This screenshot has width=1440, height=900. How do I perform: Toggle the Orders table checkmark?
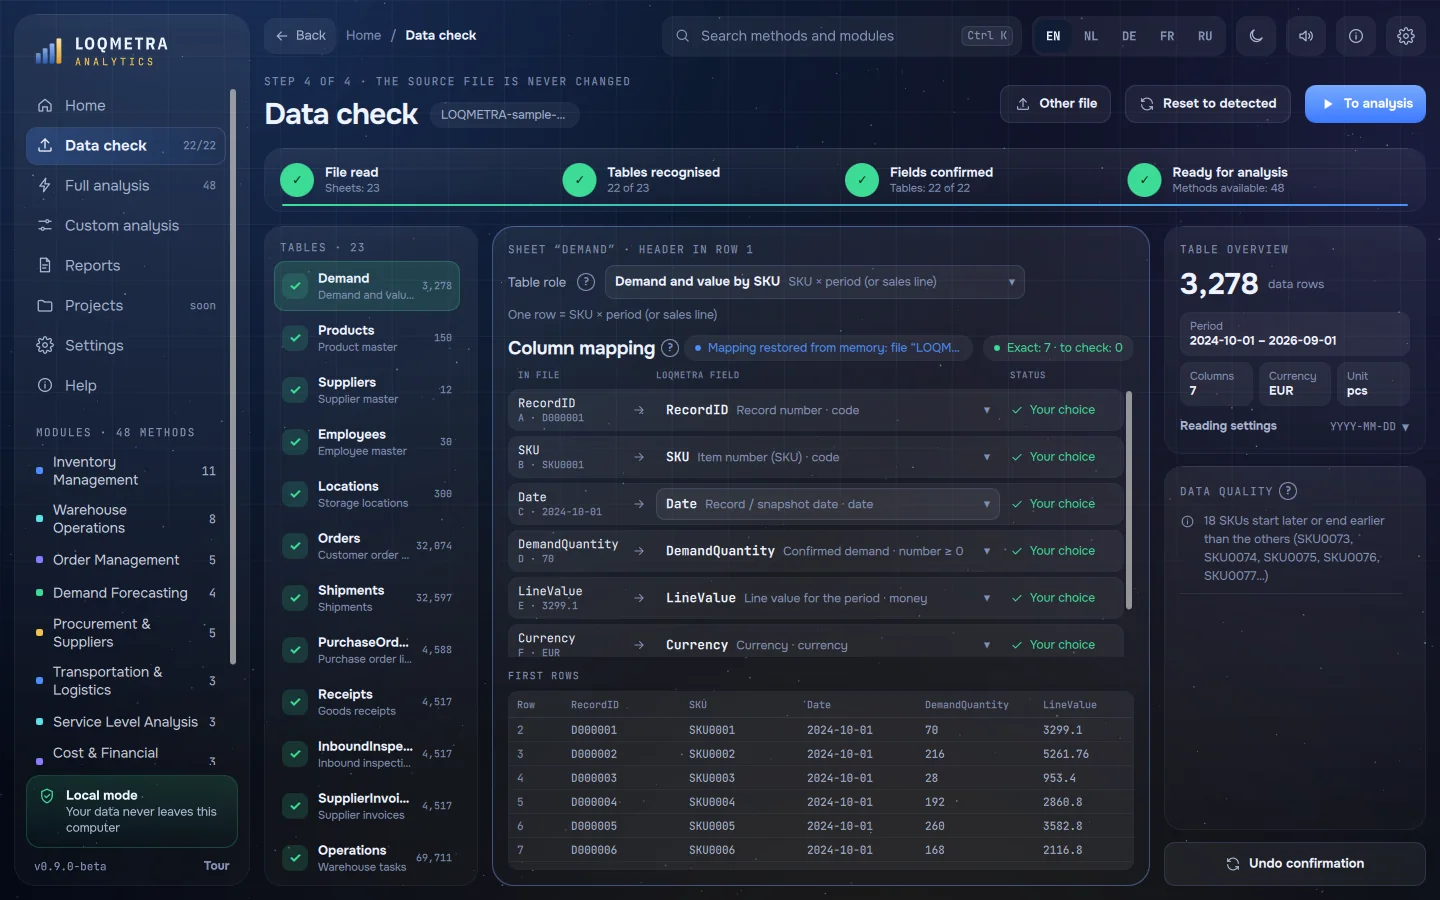click(295, 546)
